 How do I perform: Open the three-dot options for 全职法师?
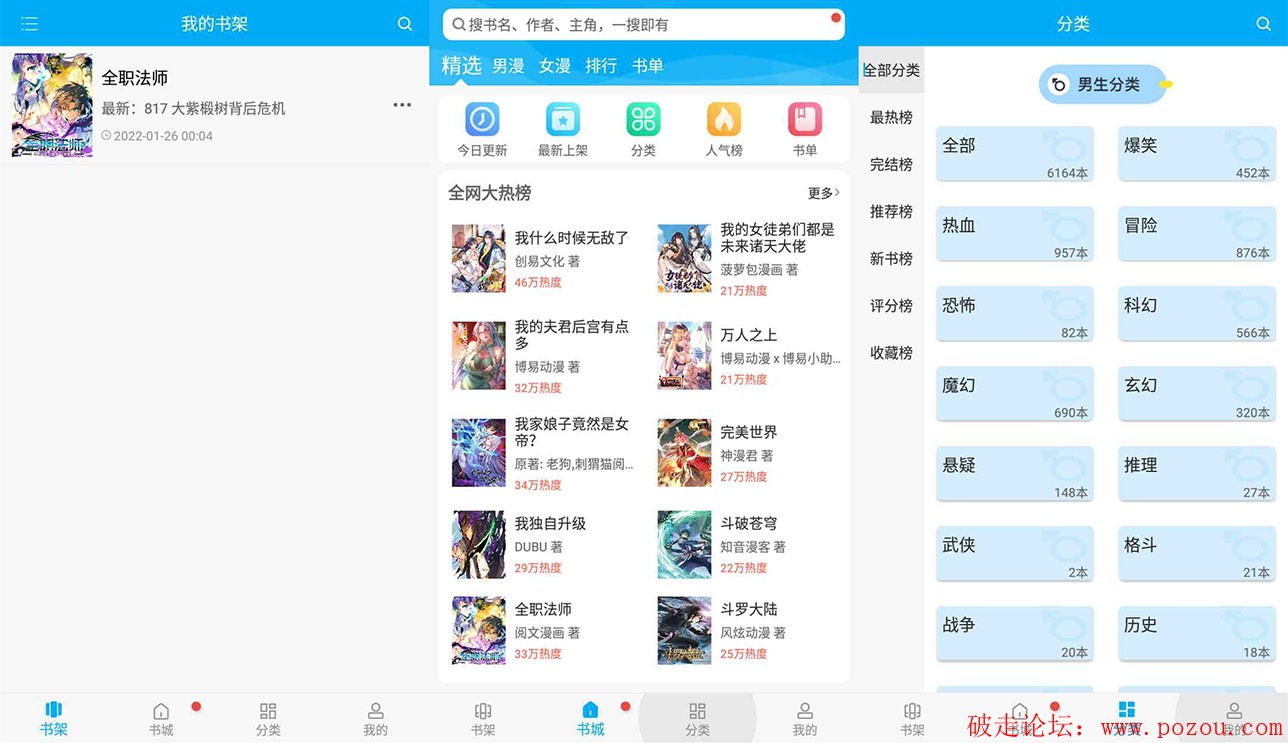(x=402, y=105)
